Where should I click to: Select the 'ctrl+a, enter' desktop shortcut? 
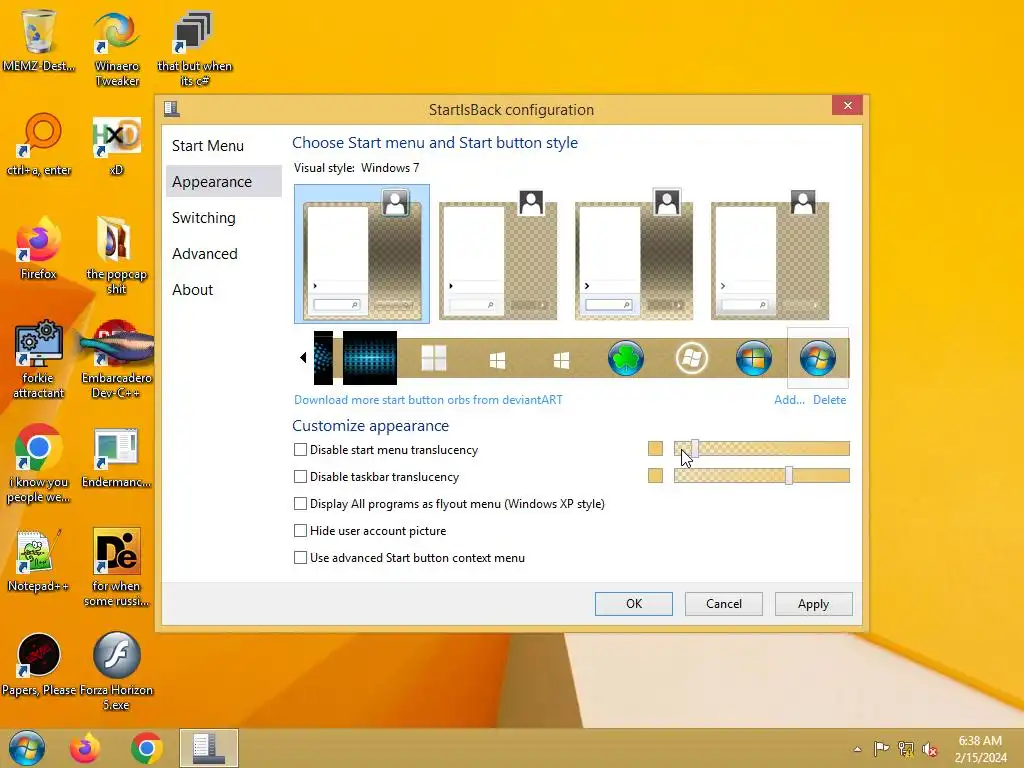point(39,145)
